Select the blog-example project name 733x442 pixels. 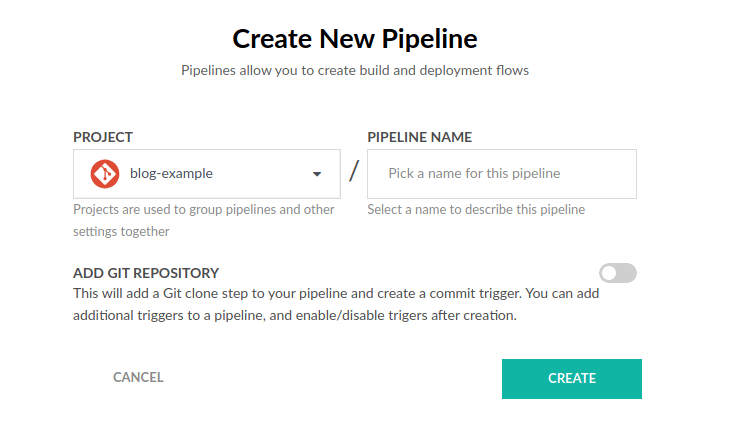pos(171,174)
